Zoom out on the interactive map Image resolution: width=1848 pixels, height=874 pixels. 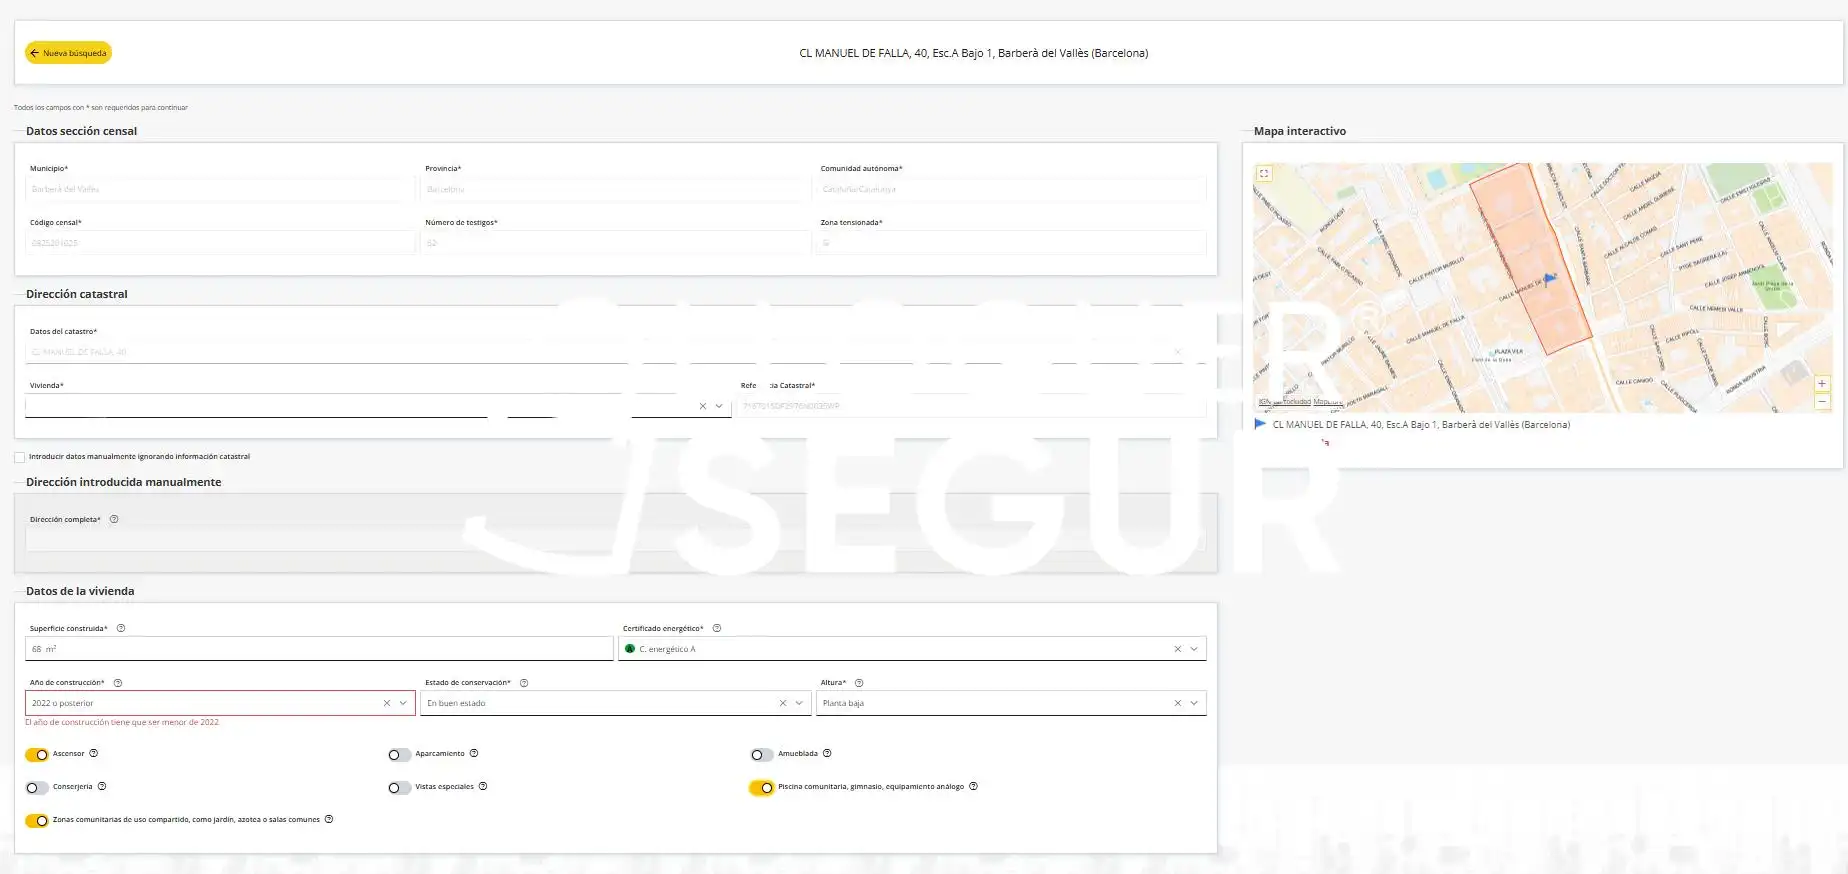point(1822,401)
